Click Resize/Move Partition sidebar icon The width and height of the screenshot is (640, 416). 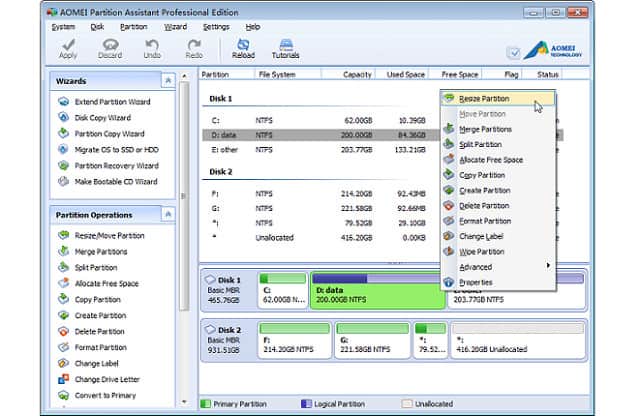63,236
